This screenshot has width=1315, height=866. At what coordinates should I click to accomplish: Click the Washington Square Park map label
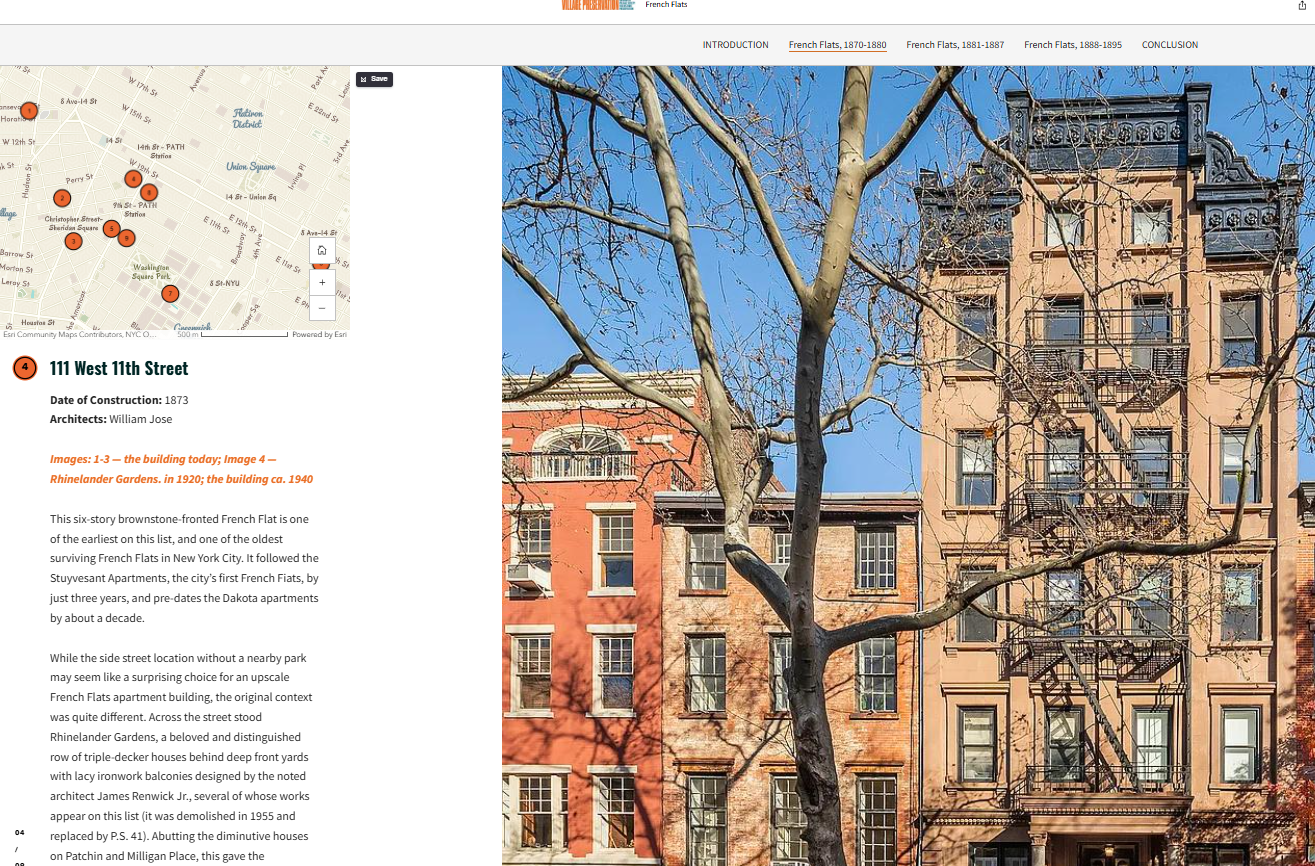pos(151,272)
